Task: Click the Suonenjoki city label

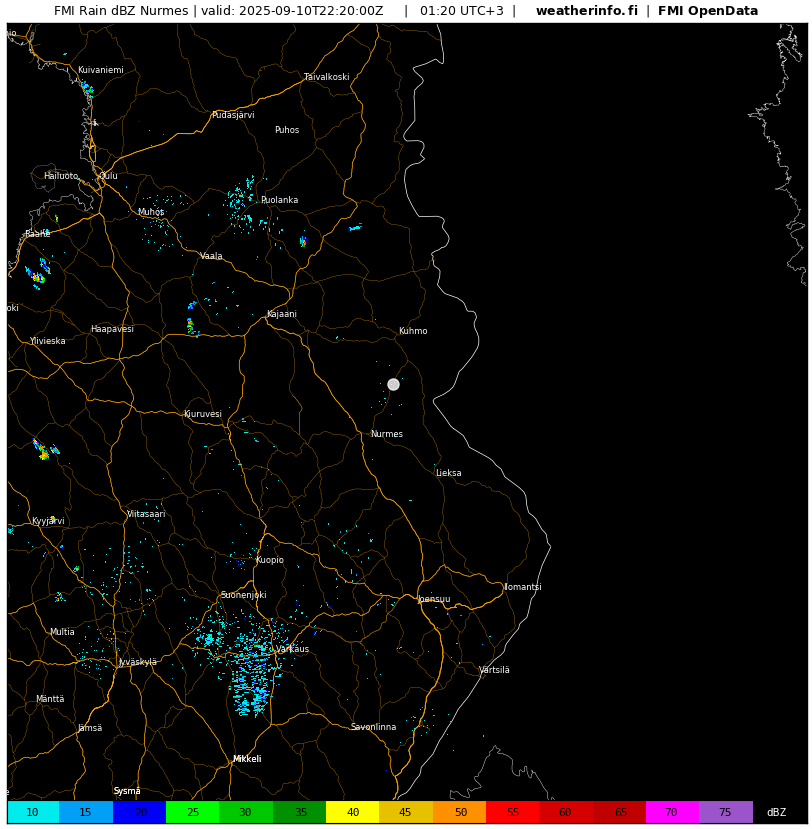Action: [x=244, y=595]
